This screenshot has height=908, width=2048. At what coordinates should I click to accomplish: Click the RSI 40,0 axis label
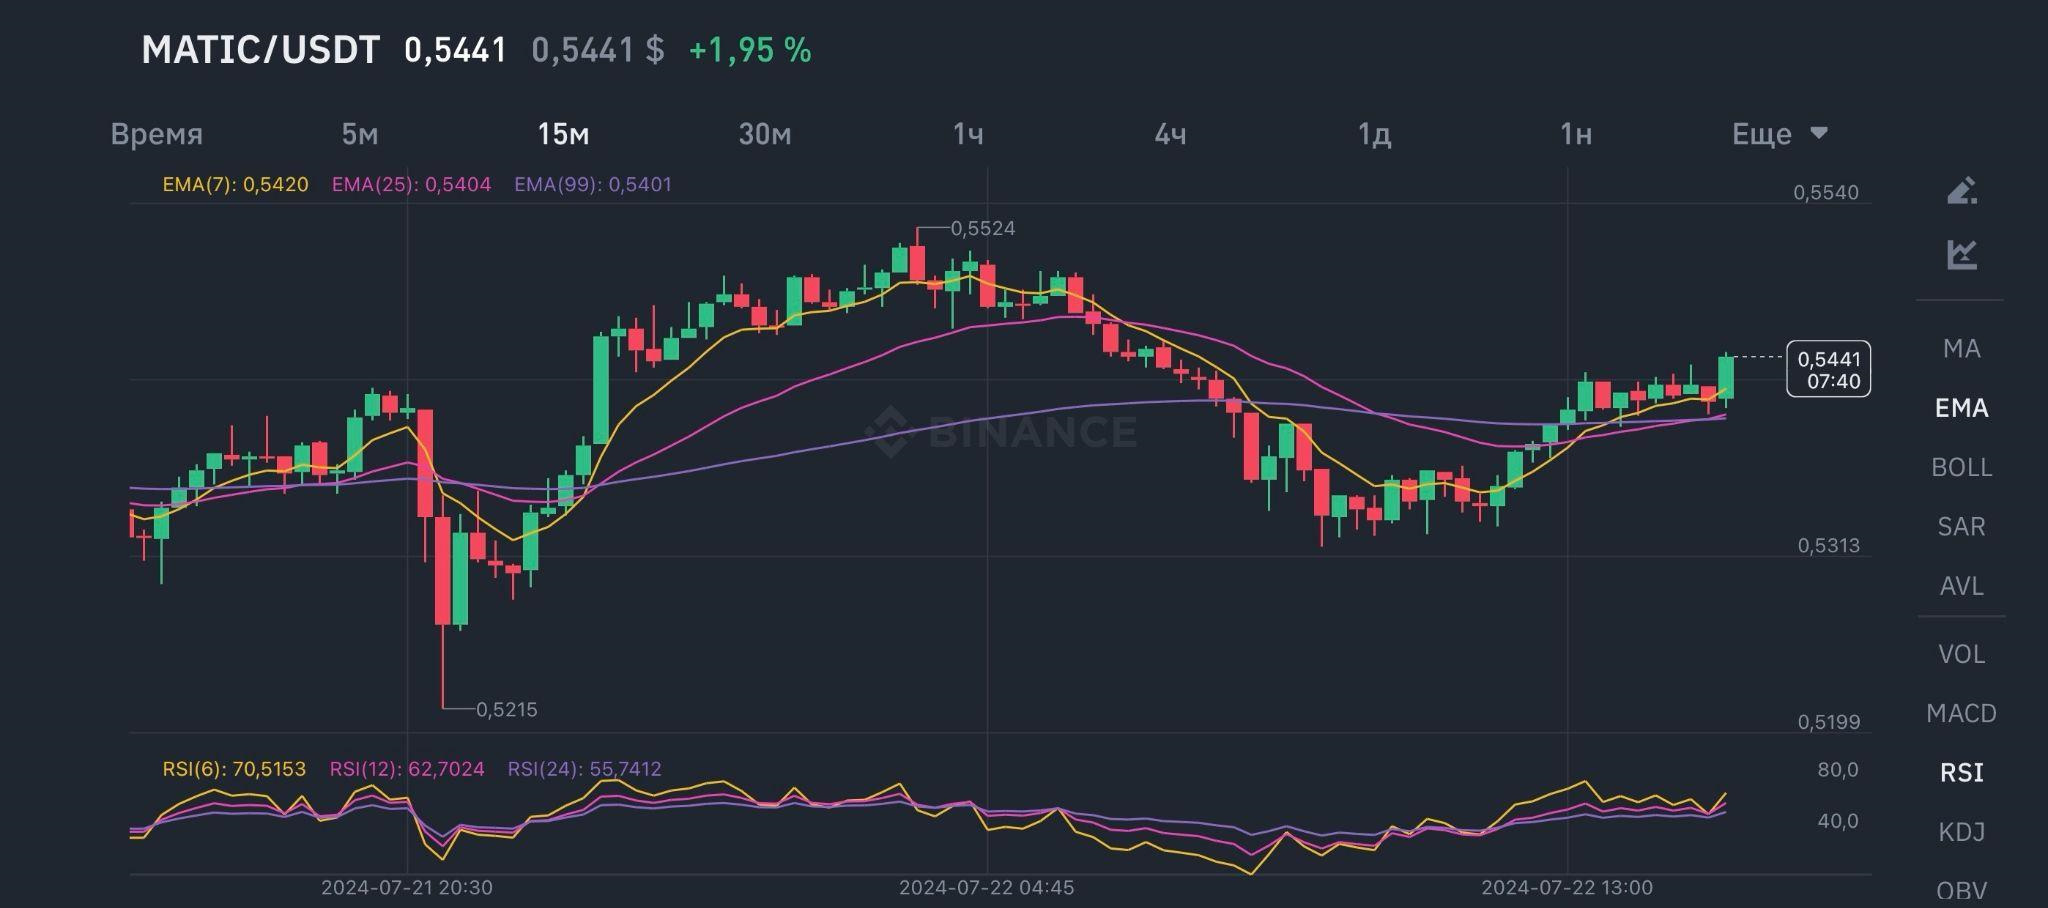tap(1838, 821)
